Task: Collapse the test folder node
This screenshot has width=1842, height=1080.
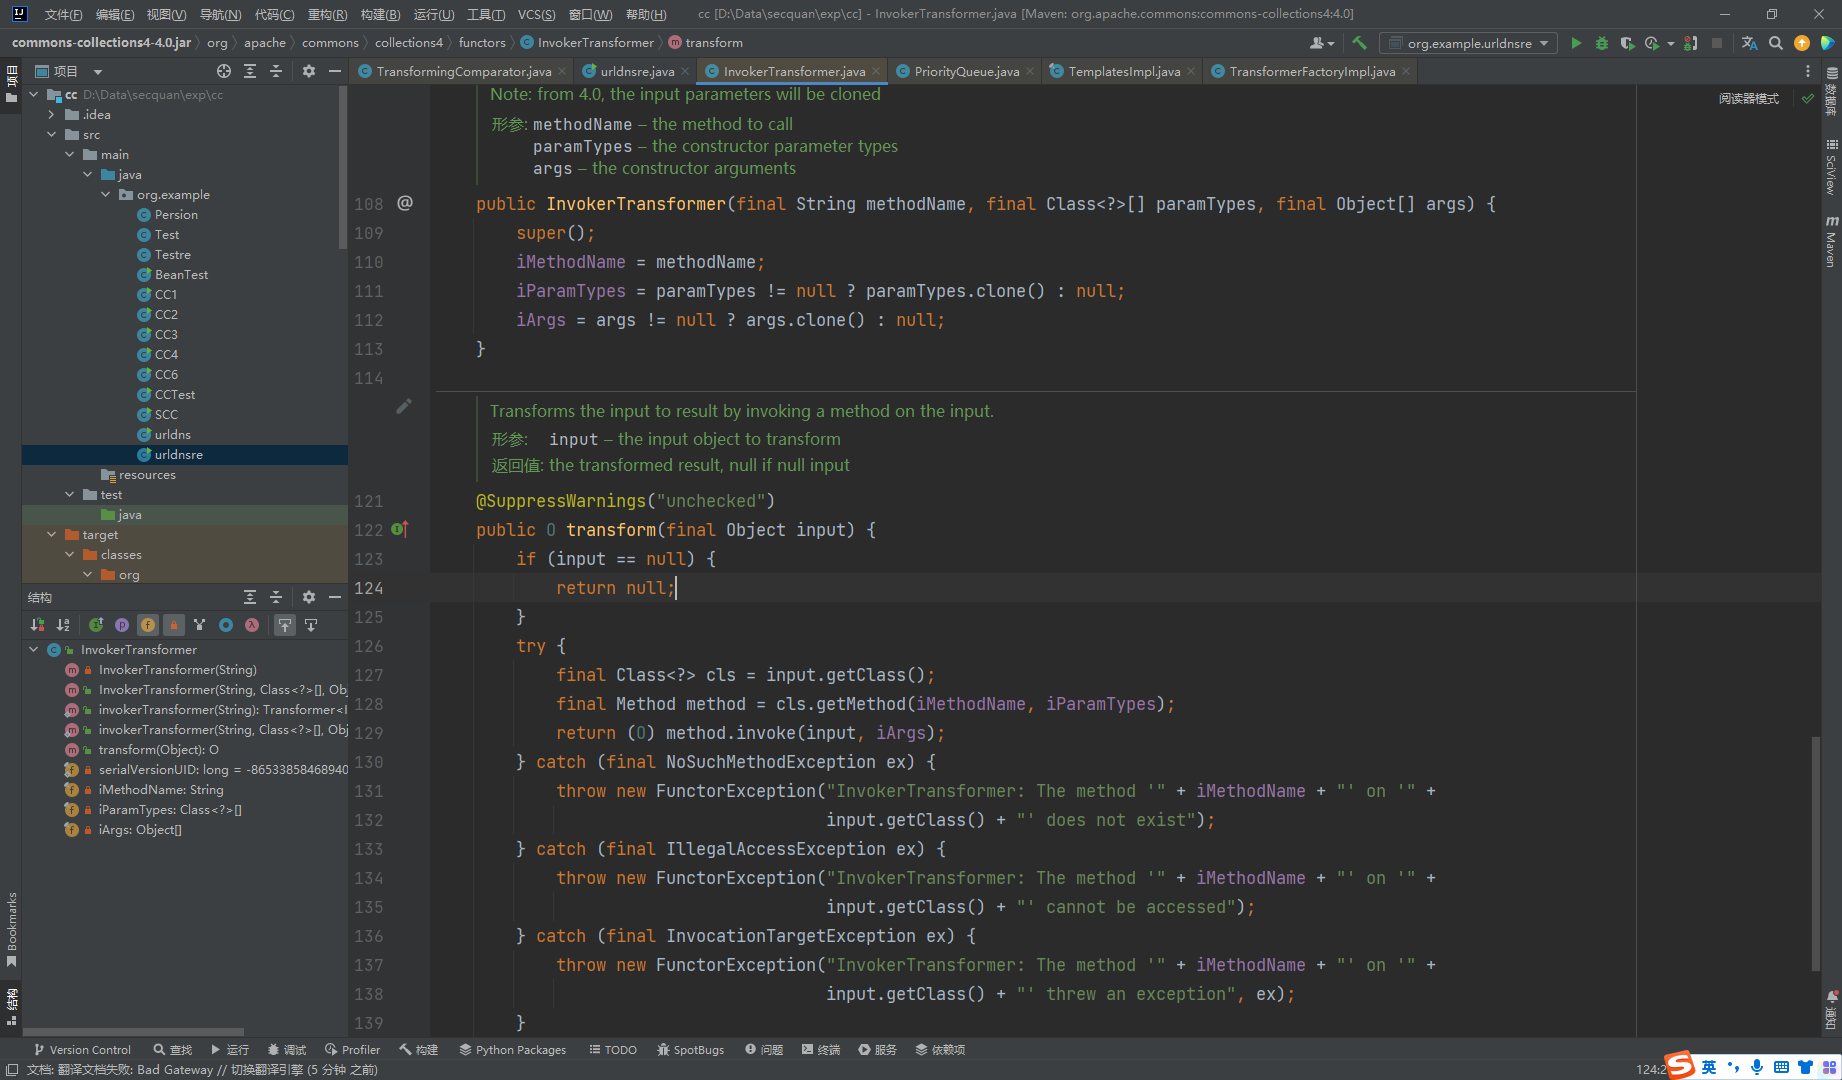Action: [x=69, y=494]
